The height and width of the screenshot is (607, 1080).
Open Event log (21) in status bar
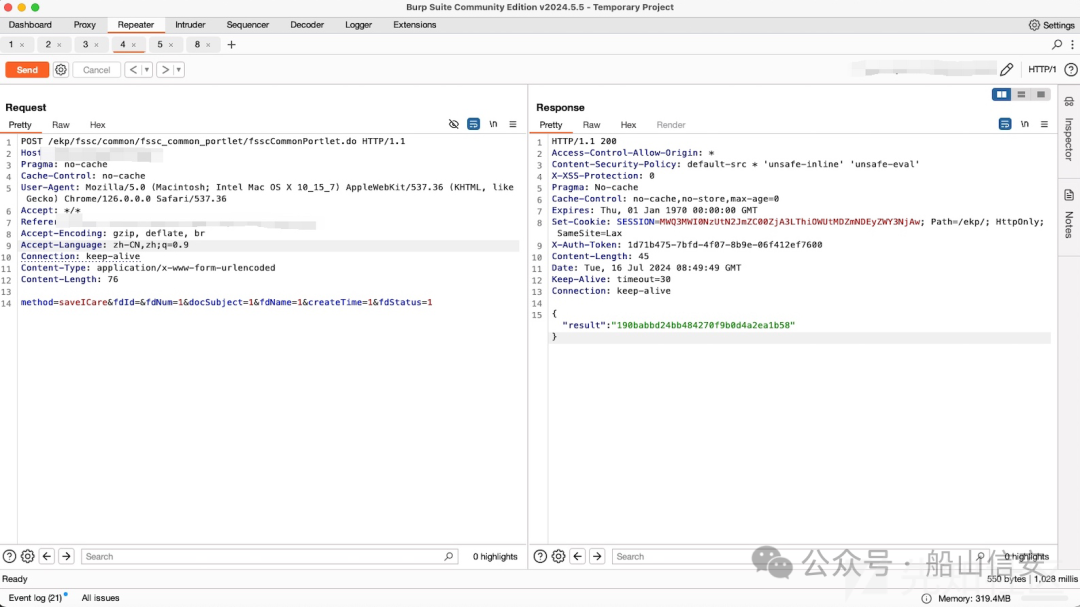[35, 598]
